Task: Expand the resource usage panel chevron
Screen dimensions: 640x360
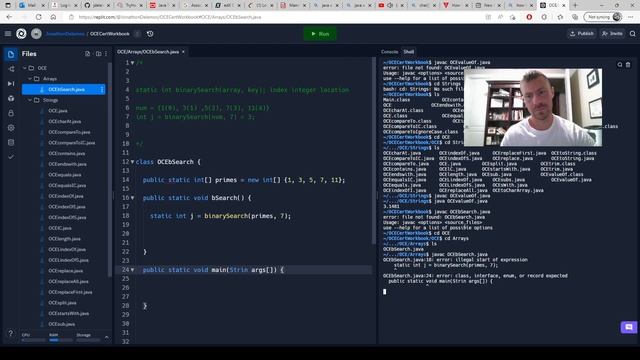Action: point(107,337)
